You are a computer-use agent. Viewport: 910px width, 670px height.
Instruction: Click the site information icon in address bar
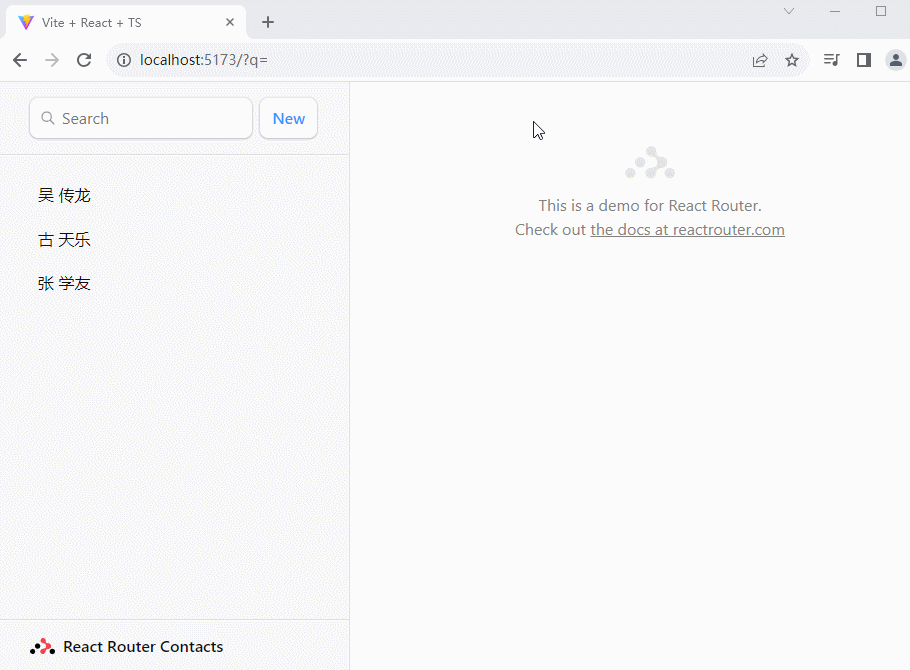click(124, 60)
